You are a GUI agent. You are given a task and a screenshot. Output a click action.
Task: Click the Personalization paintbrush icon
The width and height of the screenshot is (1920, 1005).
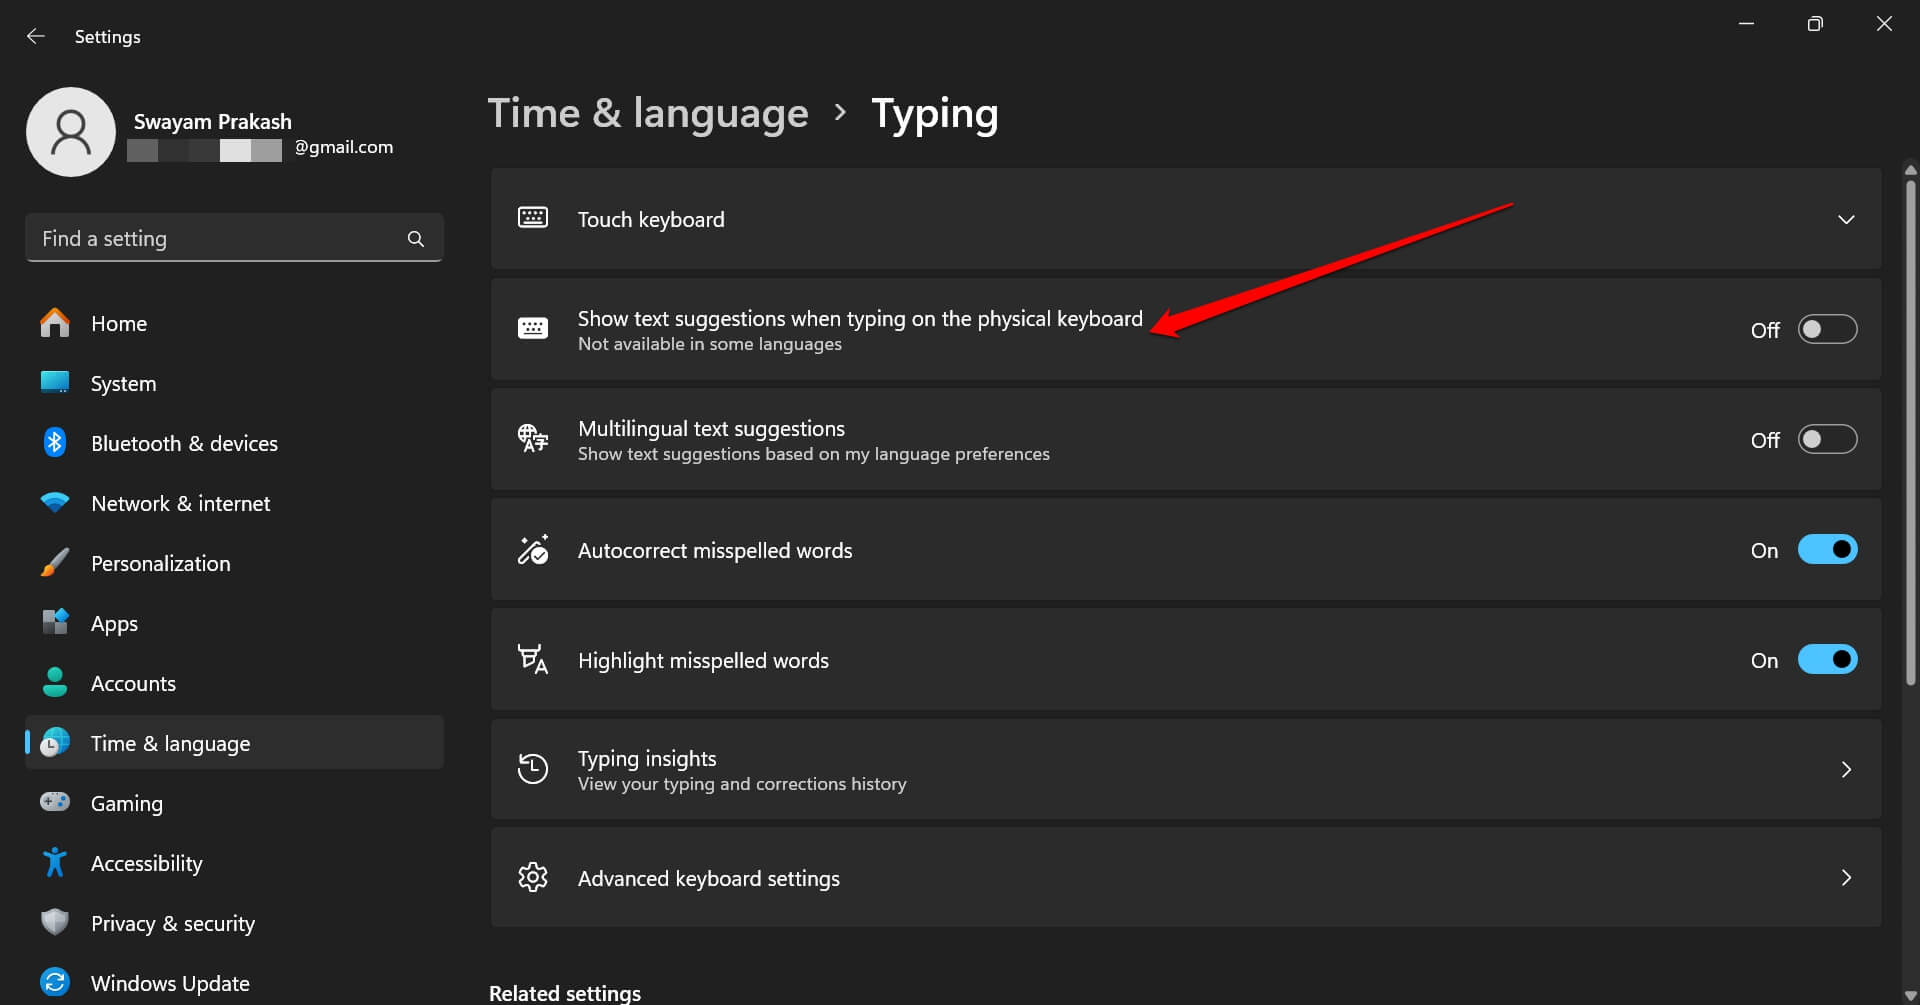(55, 563)
